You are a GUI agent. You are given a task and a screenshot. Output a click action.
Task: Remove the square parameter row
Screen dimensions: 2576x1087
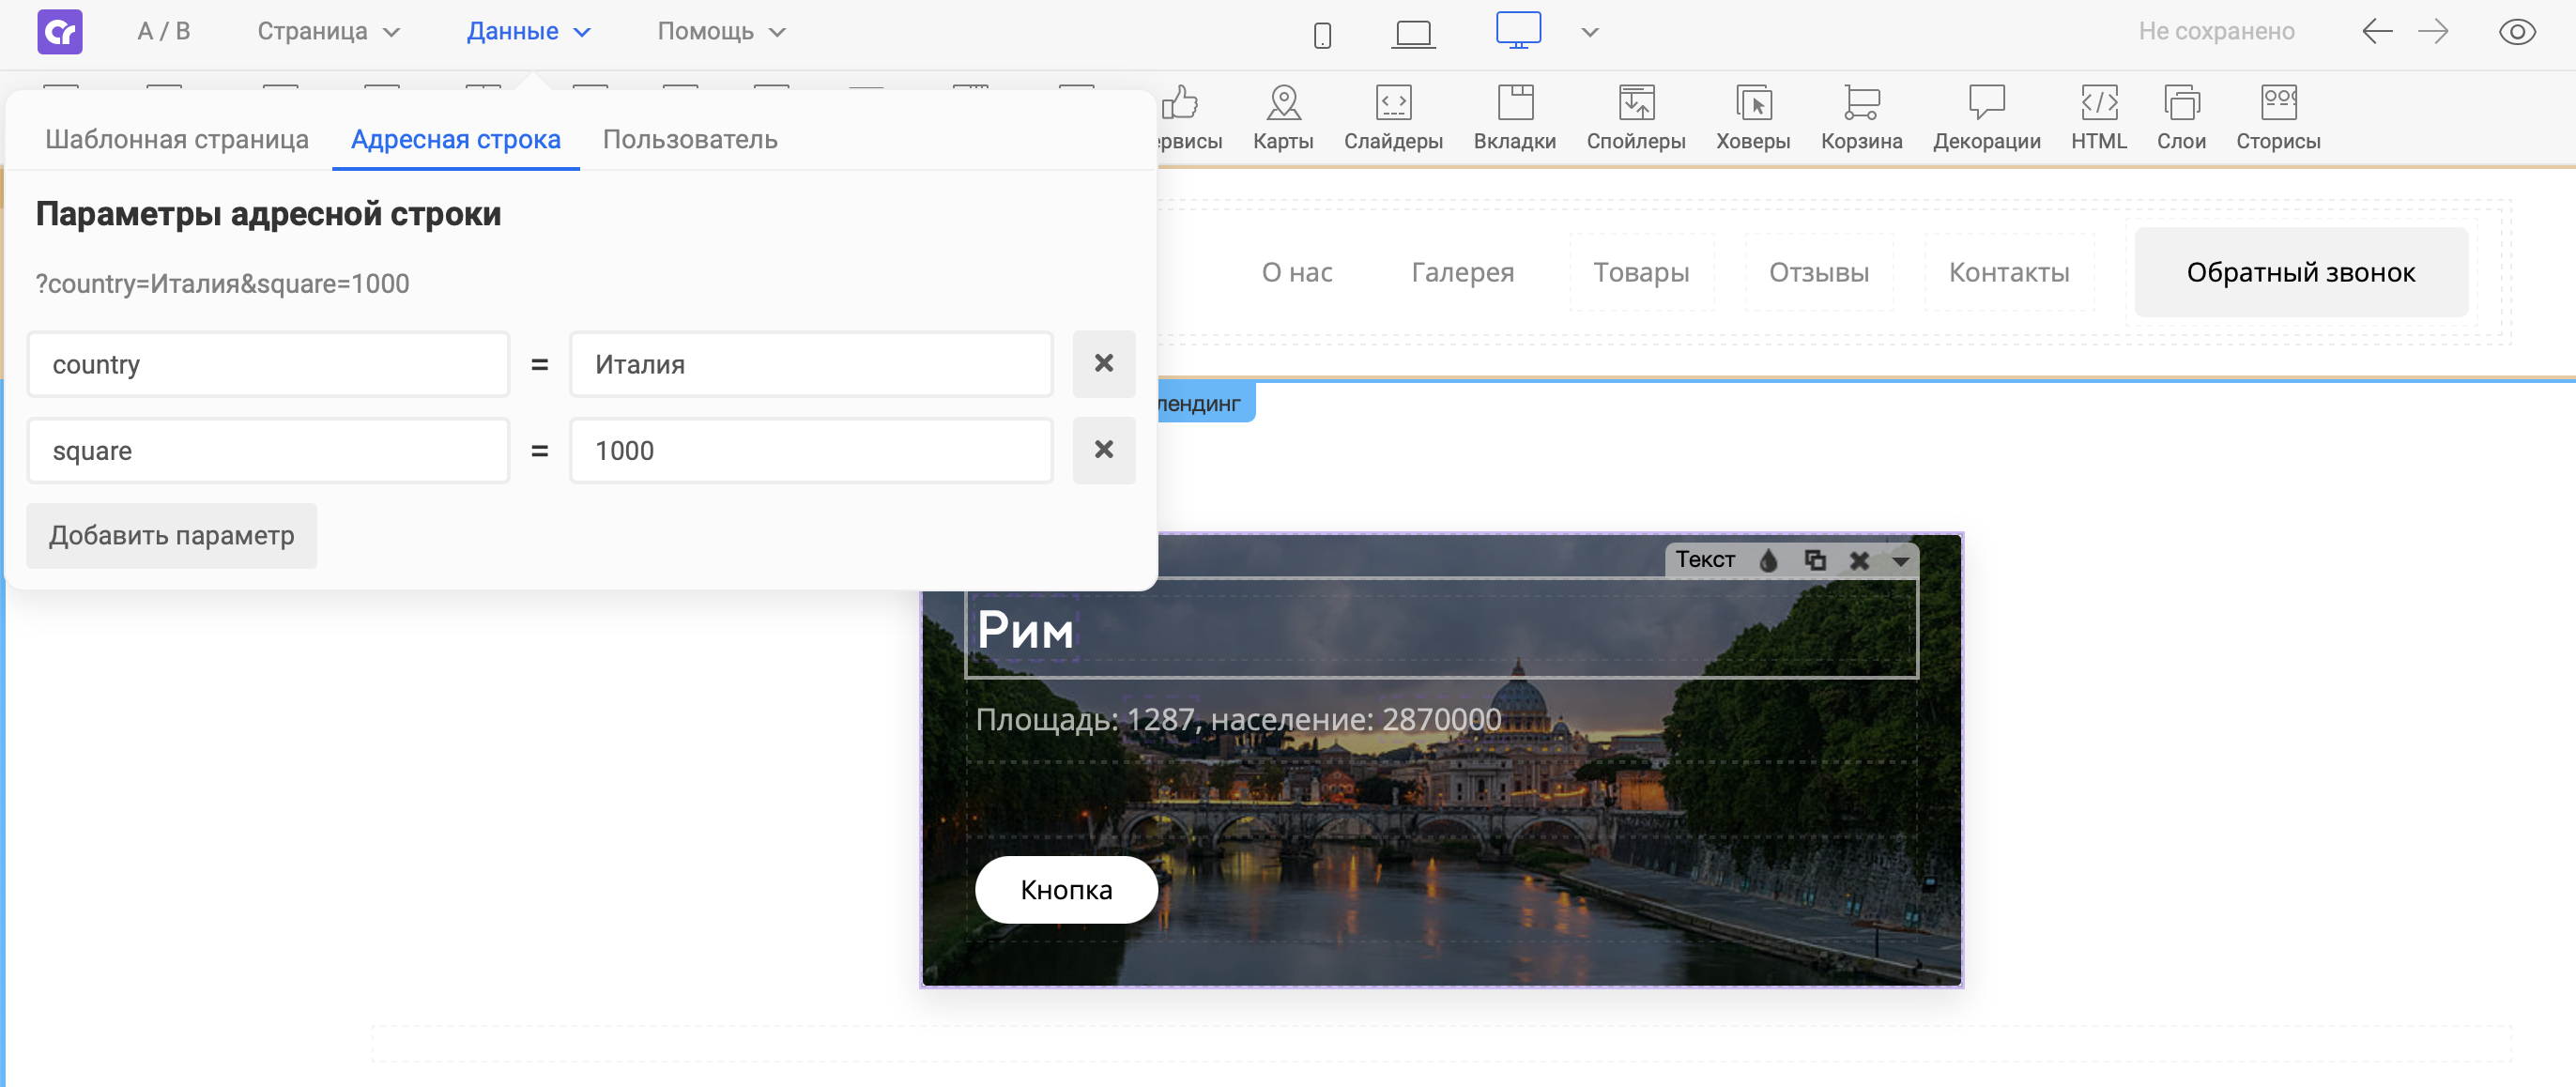[1104, 449]
